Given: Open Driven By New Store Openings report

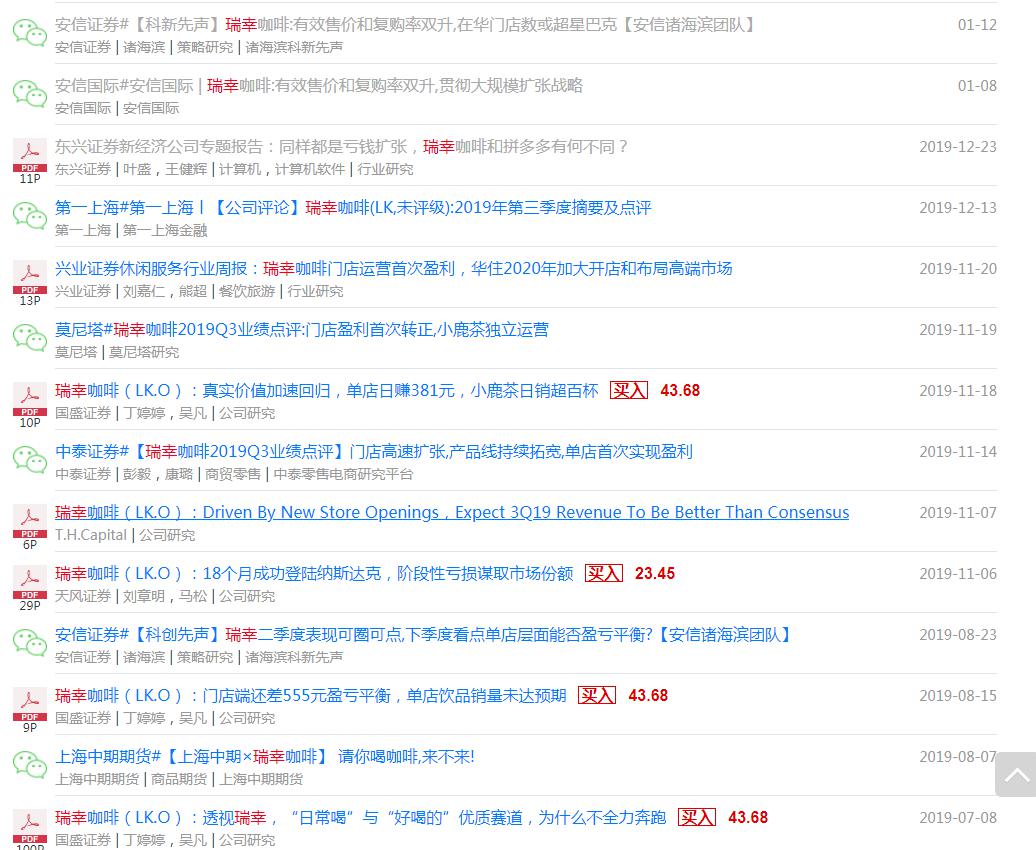Looking at the screenshot, I should [452, 513].
